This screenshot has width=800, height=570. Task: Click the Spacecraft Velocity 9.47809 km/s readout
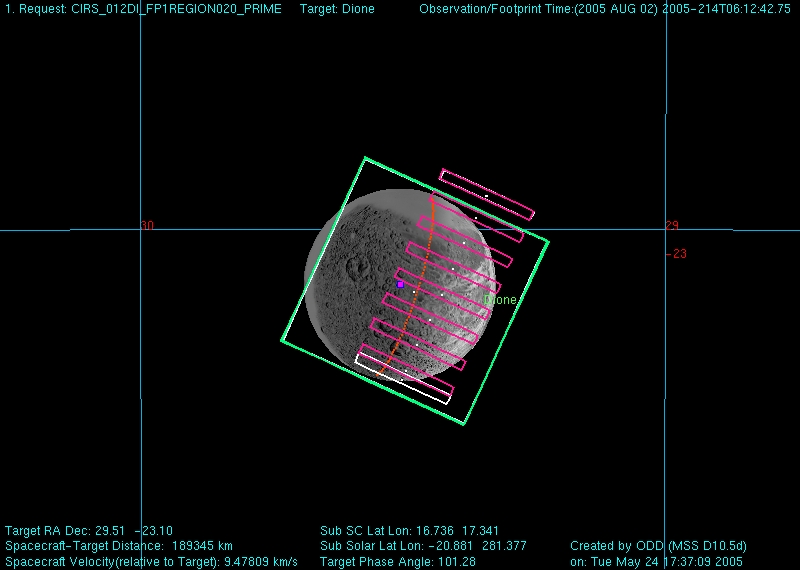(x=152, y=561)
